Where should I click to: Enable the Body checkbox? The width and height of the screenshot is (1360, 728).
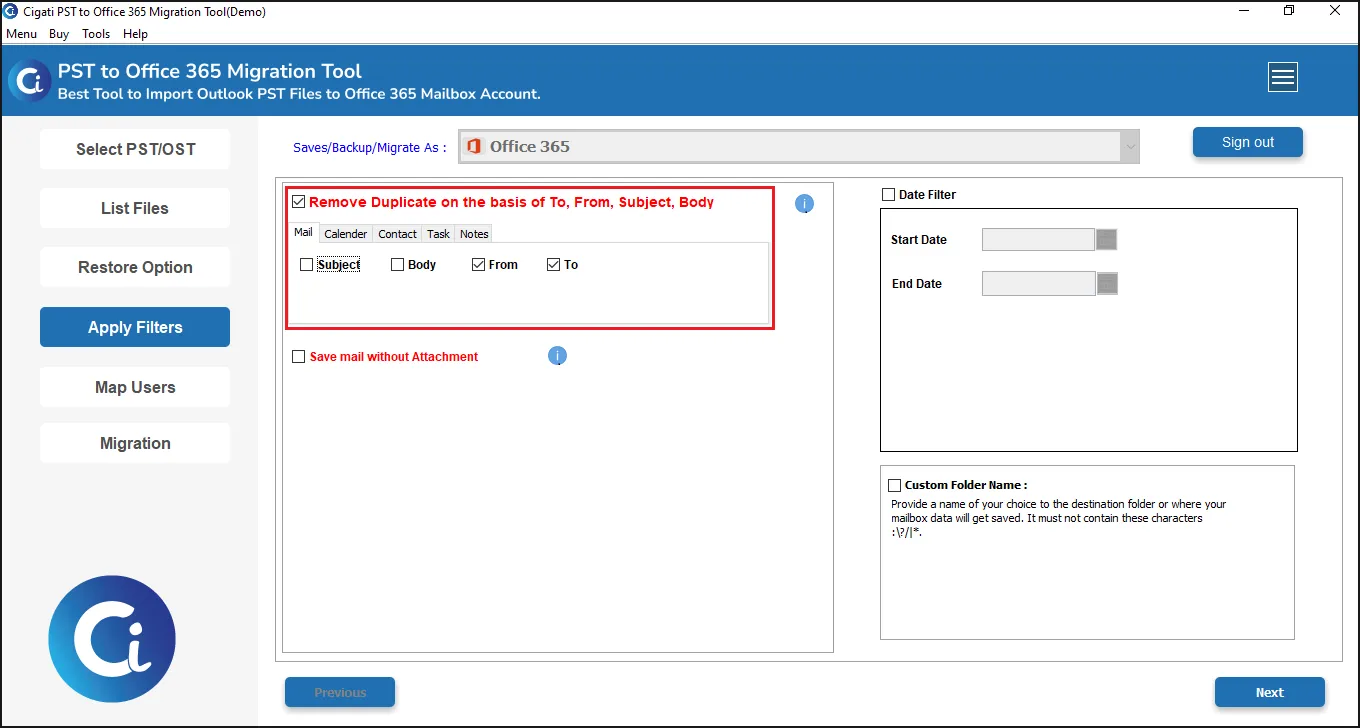(397, 265)
